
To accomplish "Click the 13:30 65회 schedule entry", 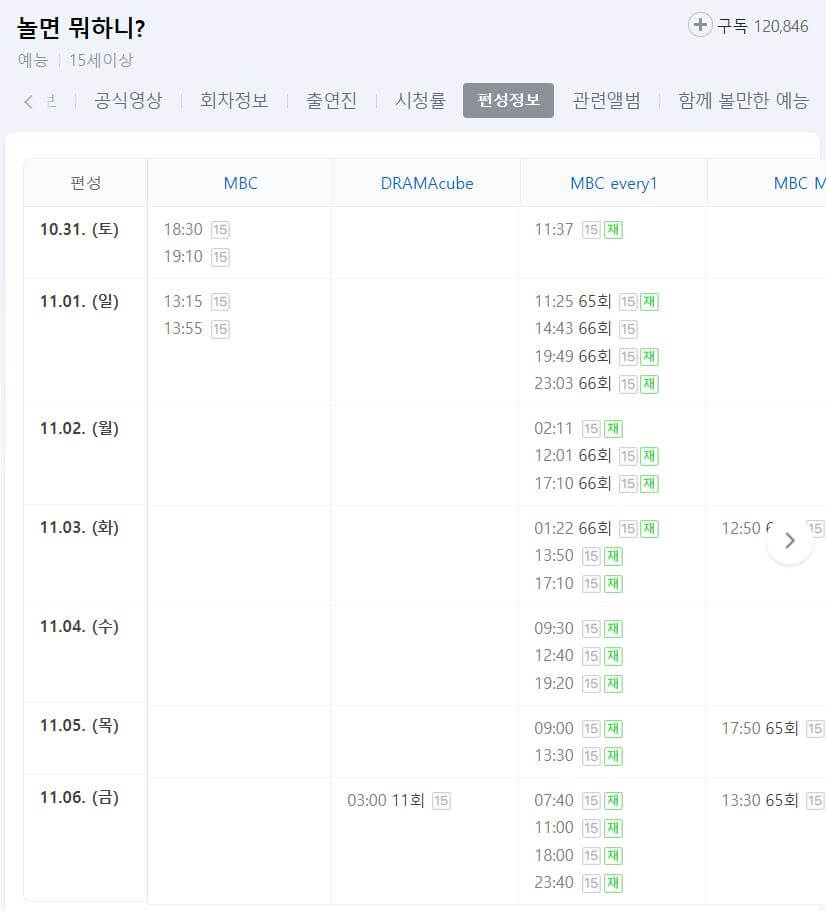I will [773, 801].
